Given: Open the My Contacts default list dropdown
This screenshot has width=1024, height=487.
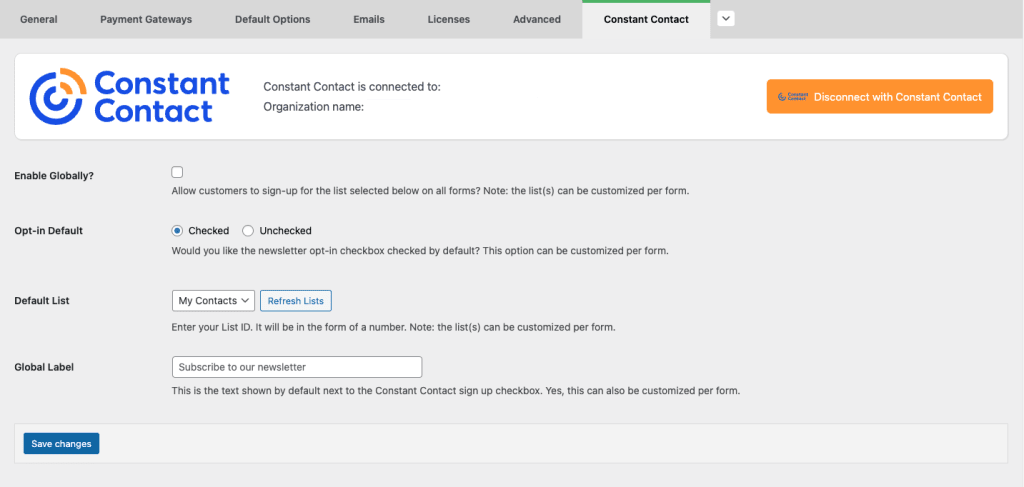Looking at the screenshot, I should coord(214,300).
